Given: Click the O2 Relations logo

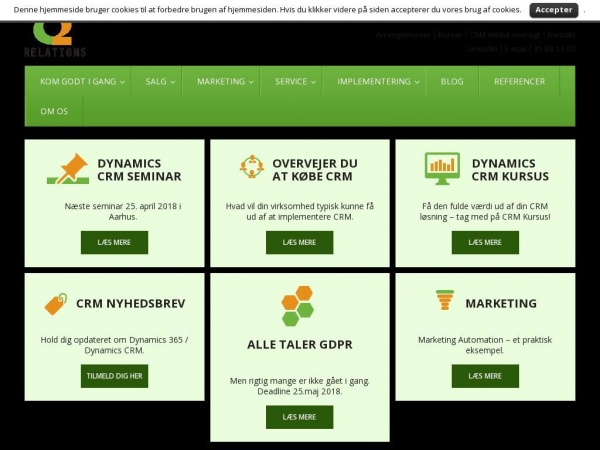Looking at the screenshot, I should click(x=55, y=40).
